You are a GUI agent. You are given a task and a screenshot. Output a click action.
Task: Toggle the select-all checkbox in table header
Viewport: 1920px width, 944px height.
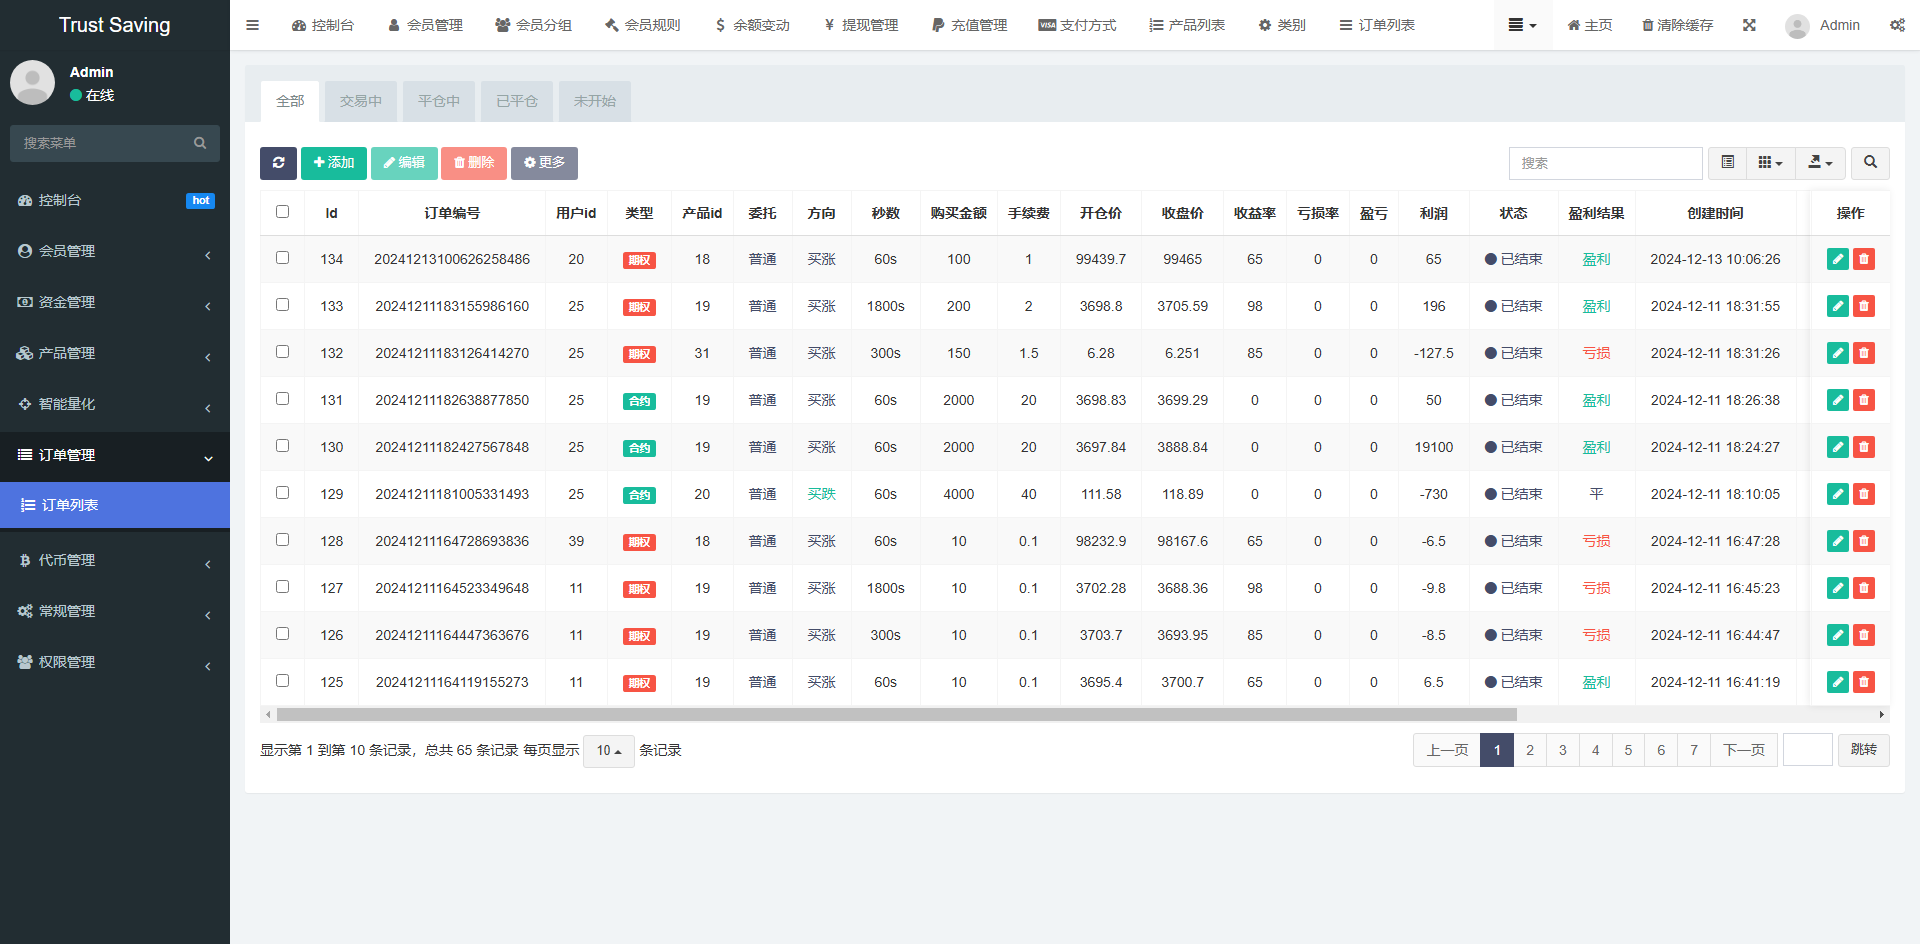click(282, 212)
